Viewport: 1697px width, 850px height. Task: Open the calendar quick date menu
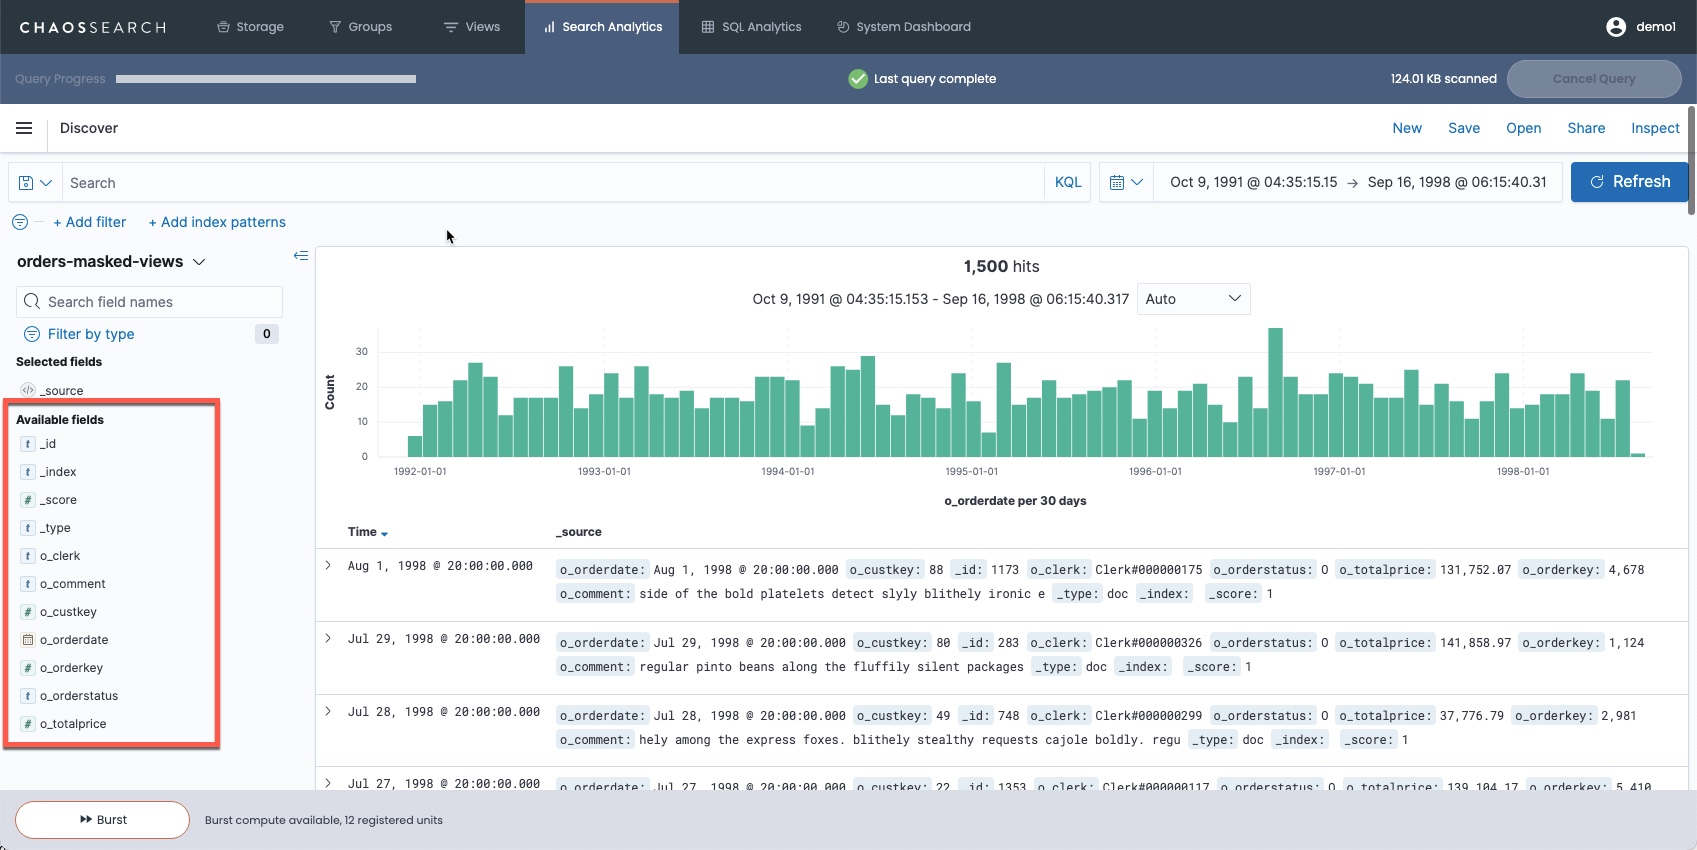[x=1126, y=183]
